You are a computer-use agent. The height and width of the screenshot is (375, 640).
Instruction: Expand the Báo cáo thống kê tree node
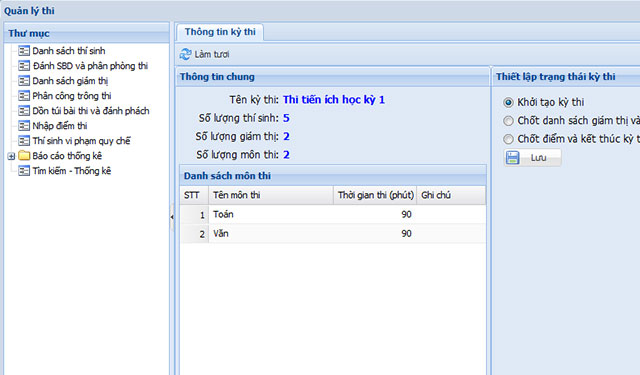pos(11,156)
